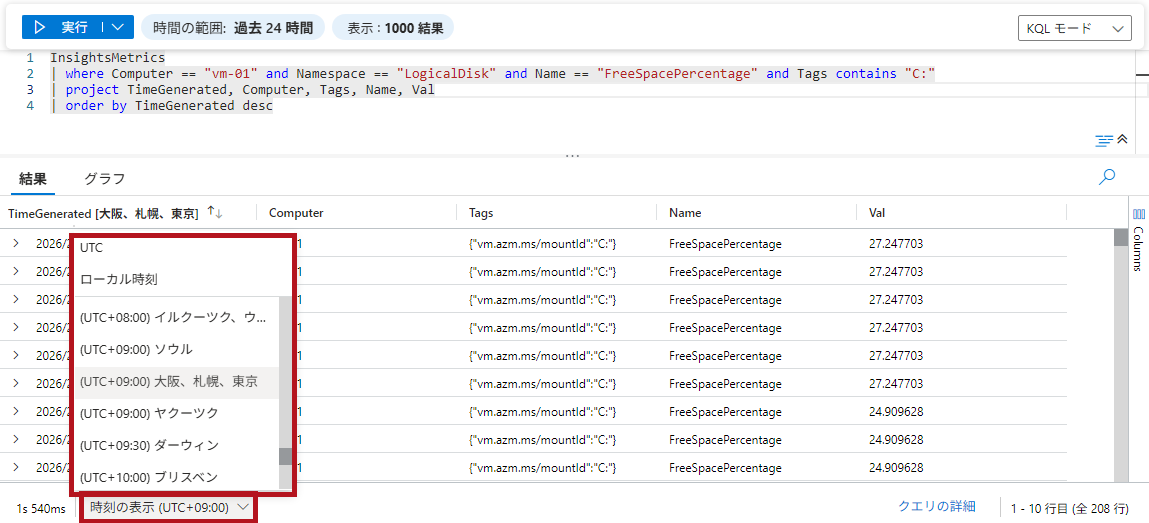Choose ローカル時刻 in the timezone list
This screenshot has height=523, width=1149.
point(119,279)
